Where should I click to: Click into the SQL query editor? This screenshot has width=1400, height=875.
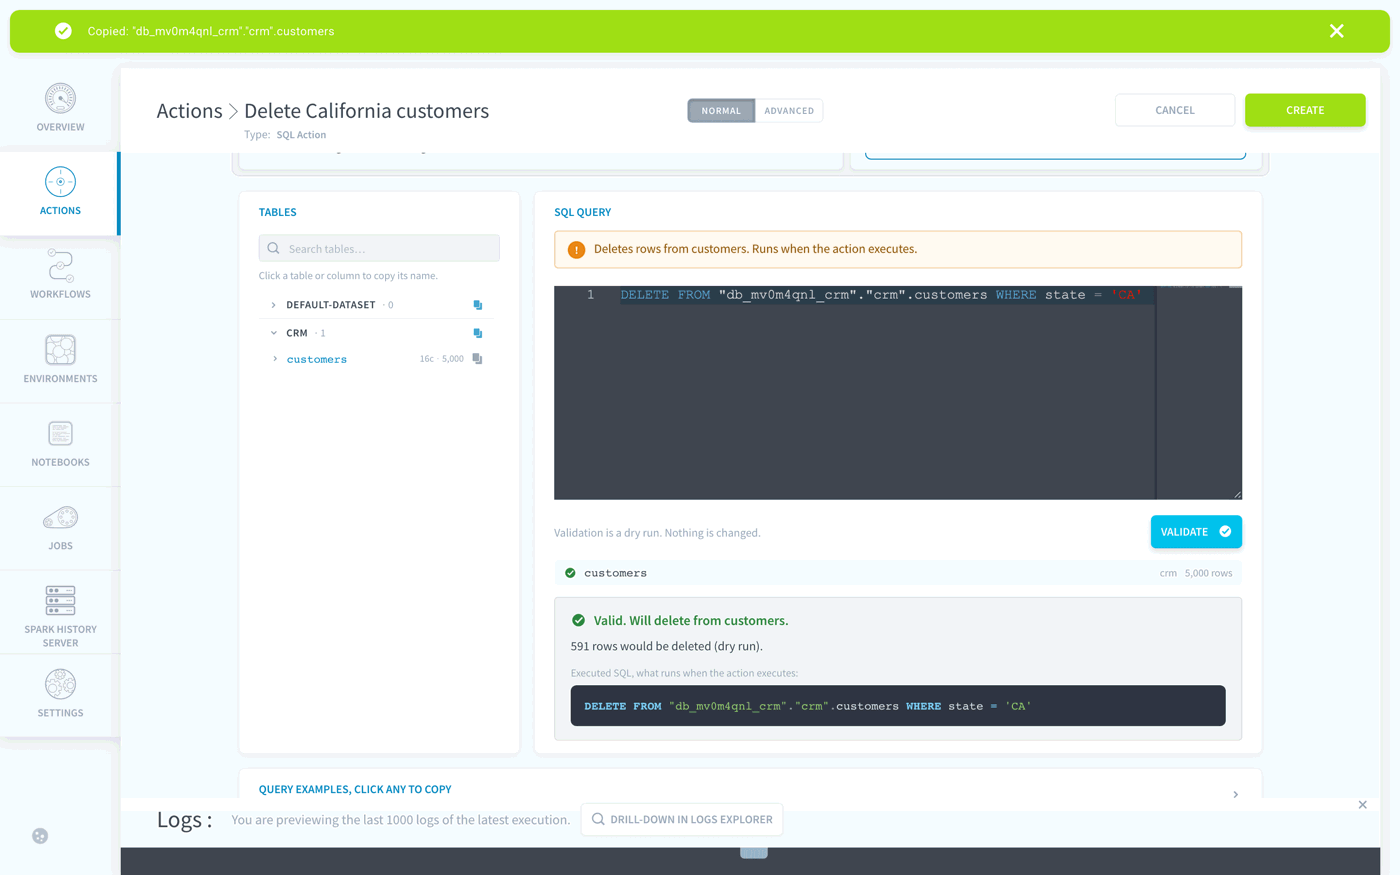898,393
